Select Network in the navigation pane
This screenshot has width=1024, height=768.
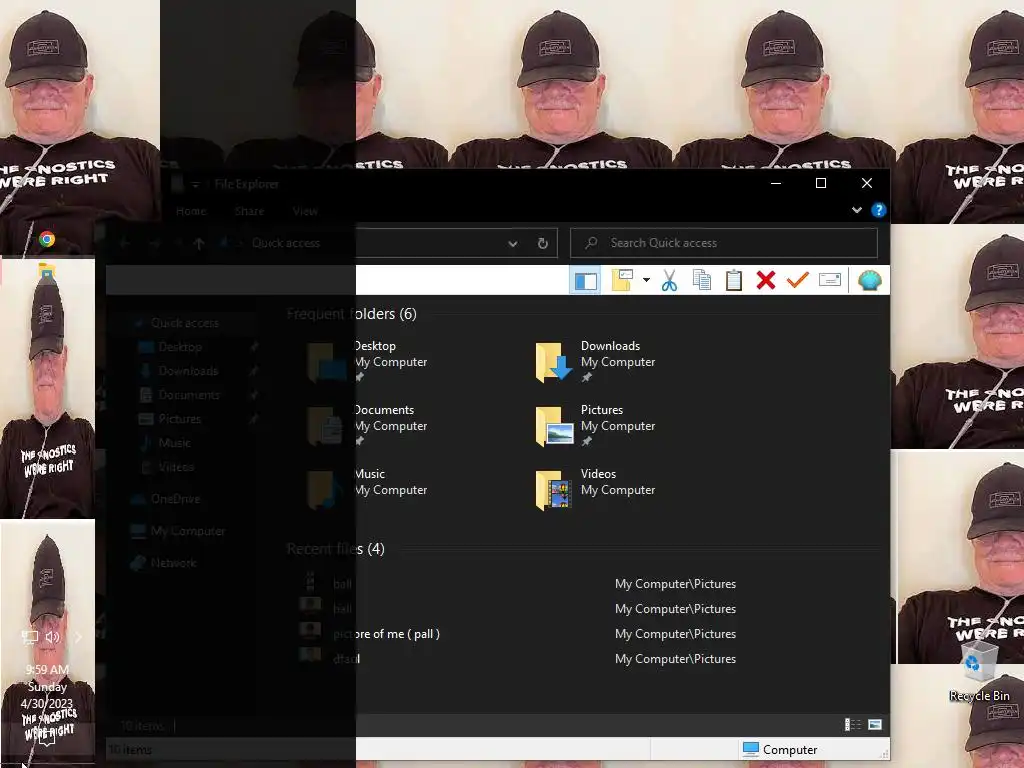point(173,563)
